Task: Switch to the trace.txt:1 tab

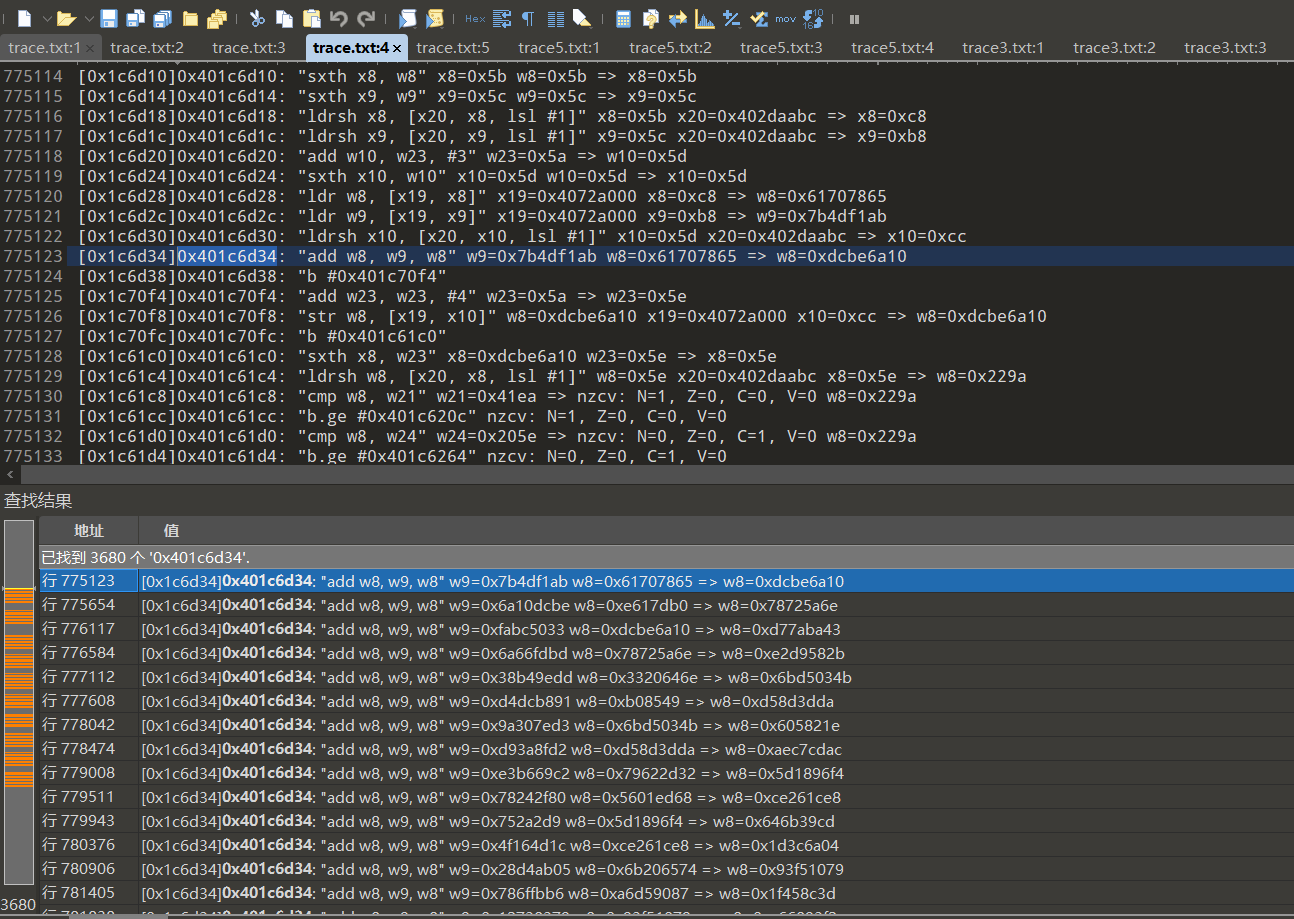Action: [43, 47]
